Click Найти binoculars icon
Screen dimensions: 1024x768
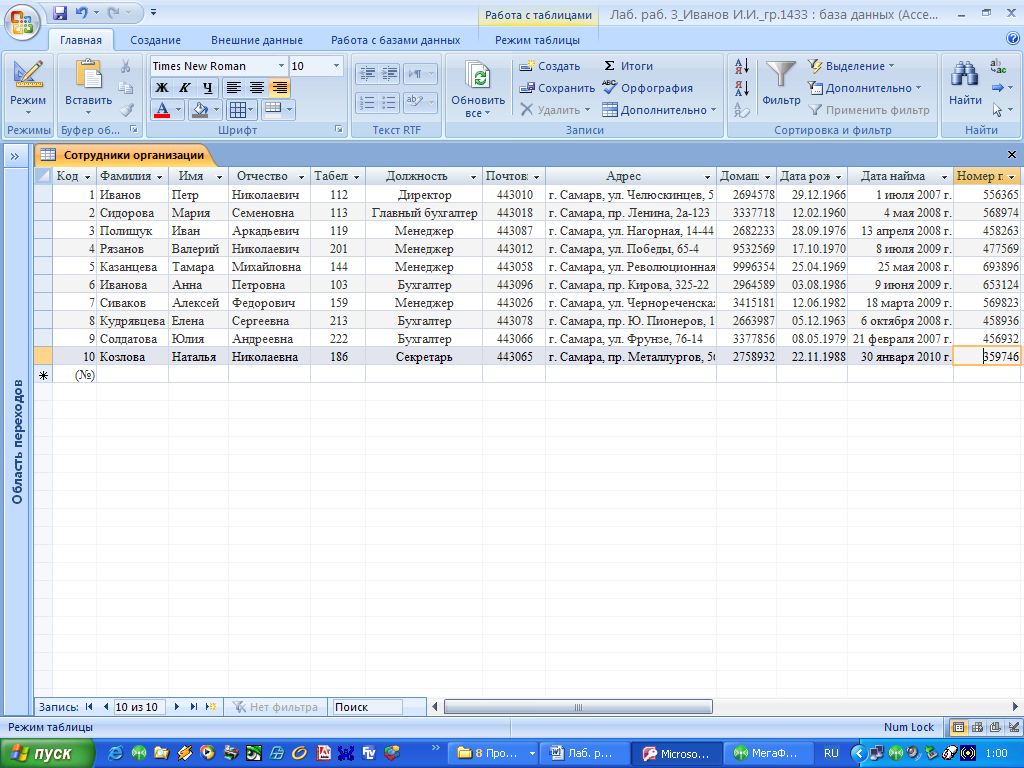pyautogui.click(x=965, y=74)
